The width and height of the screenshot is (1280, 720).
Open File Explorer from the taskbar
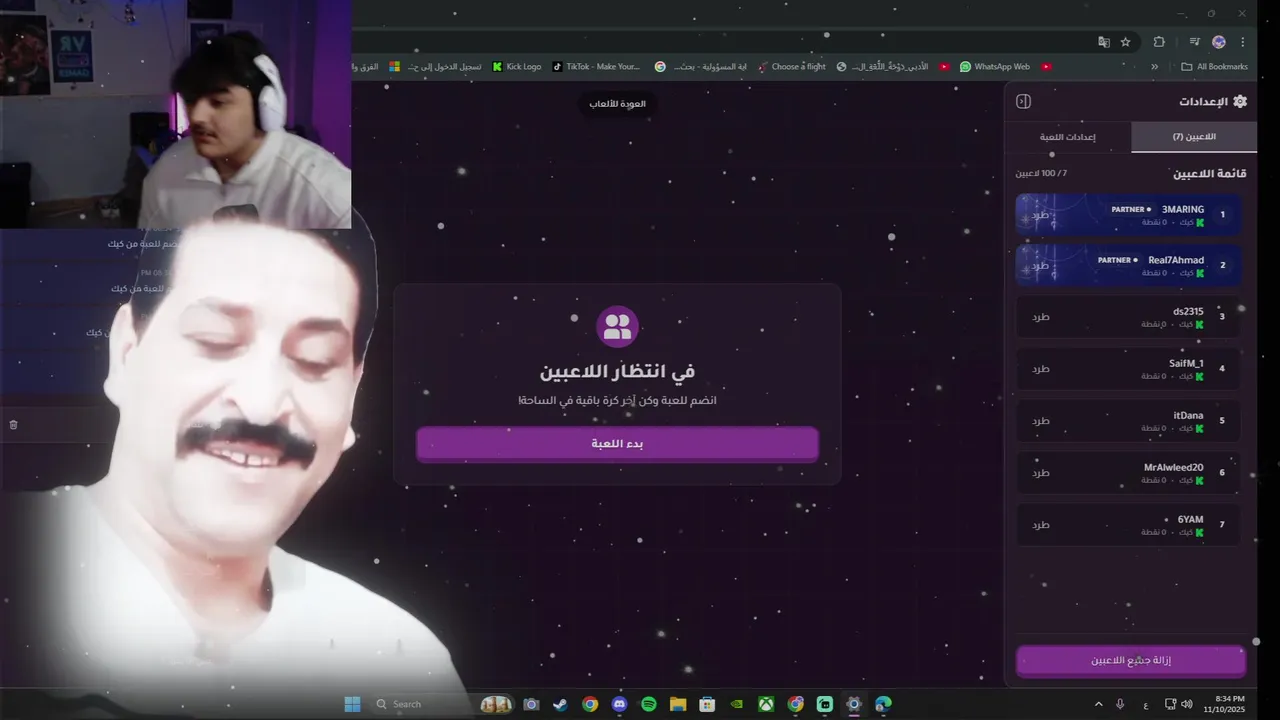click(677, 704)
